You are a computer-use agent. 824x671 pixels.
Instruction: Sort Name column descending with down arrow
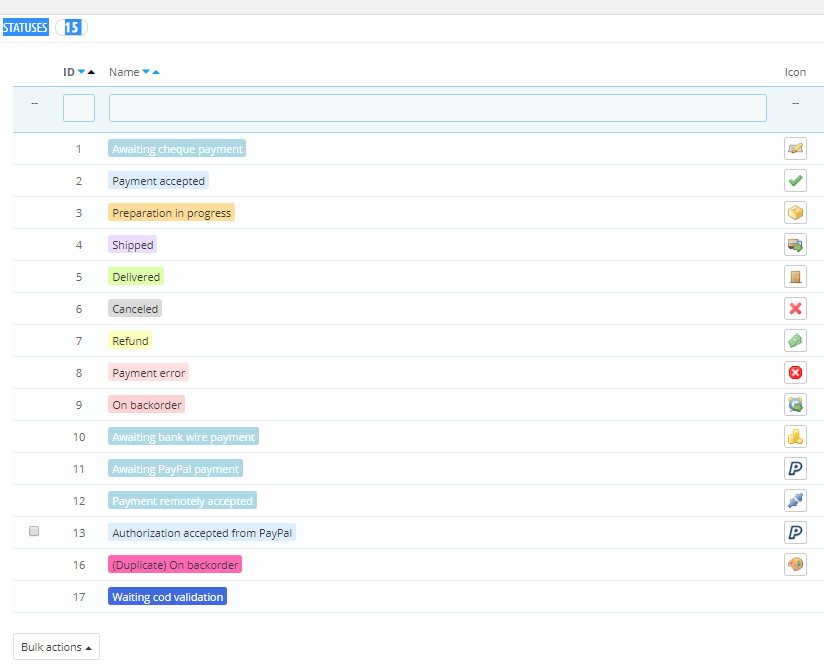(x=146, y=71)
